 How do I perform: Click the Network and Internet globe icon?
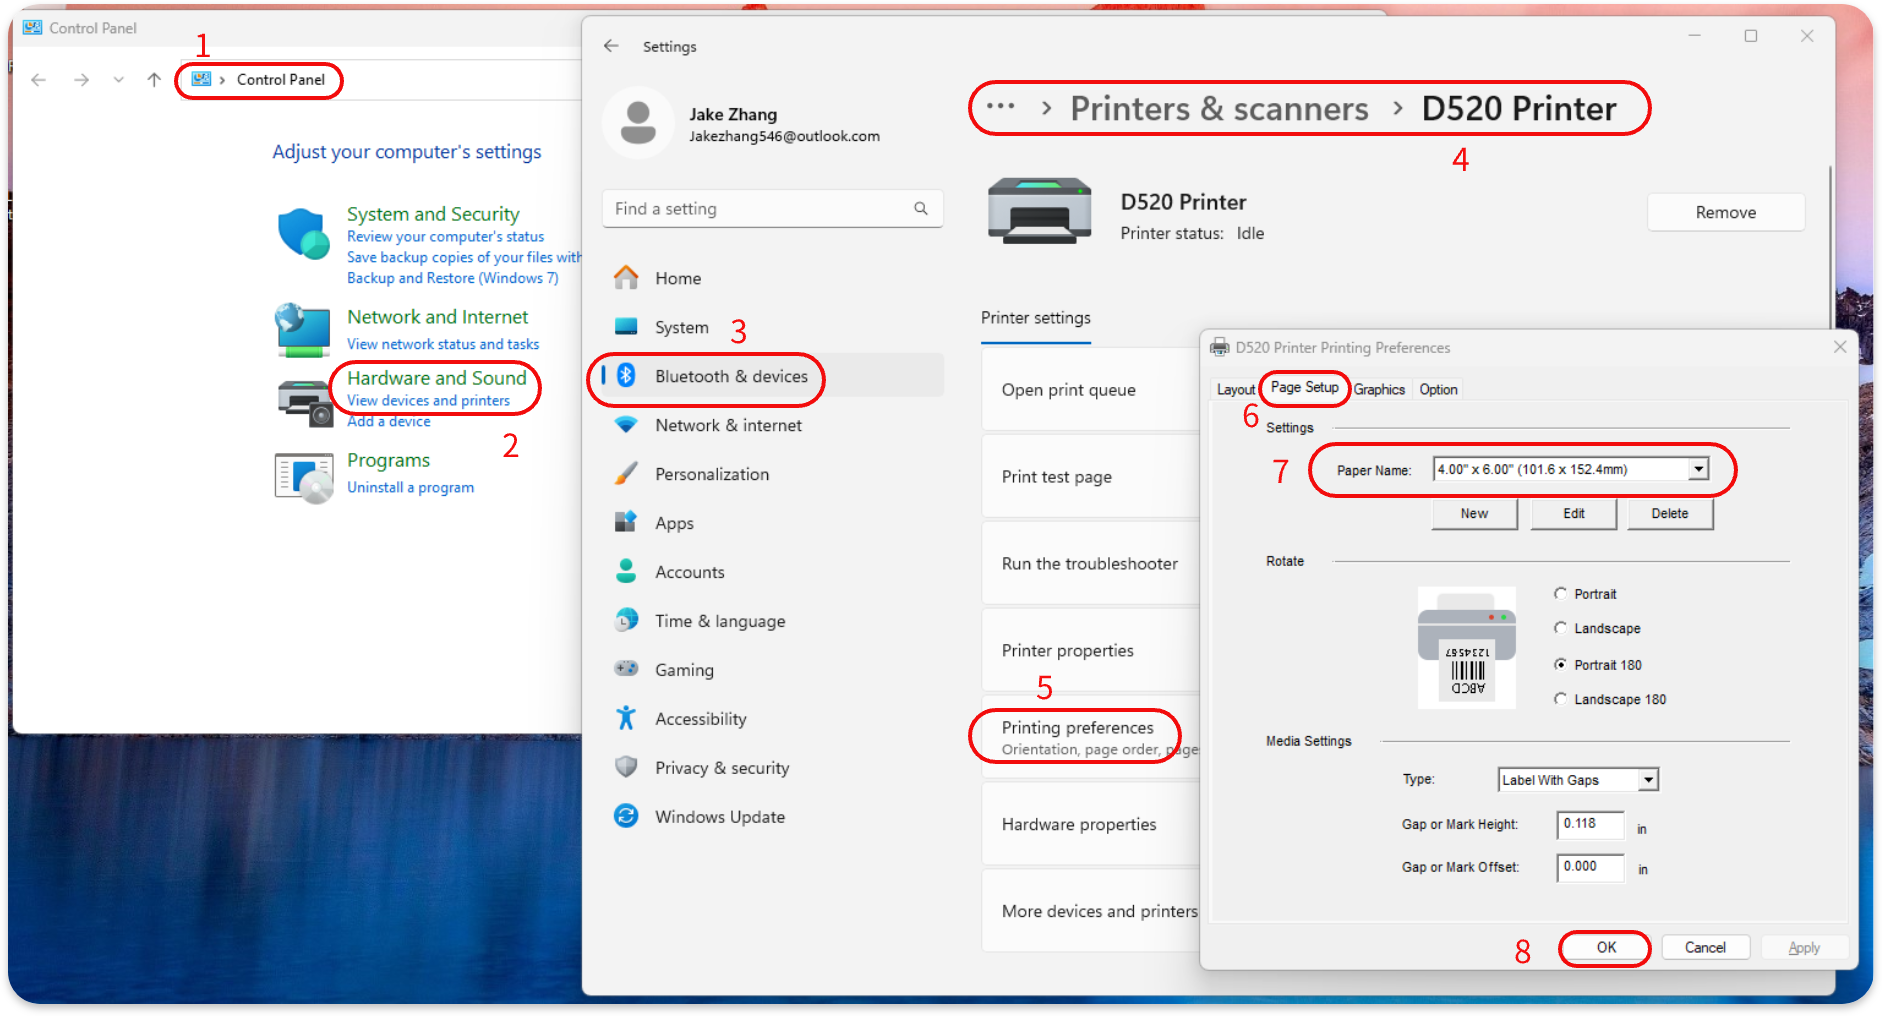click(x=302, y=330)
